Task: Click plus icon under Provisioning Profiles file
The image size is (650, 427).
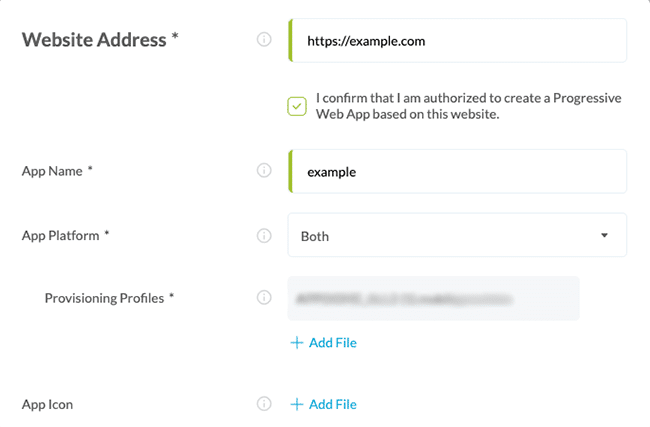Action: pos(296,343)
